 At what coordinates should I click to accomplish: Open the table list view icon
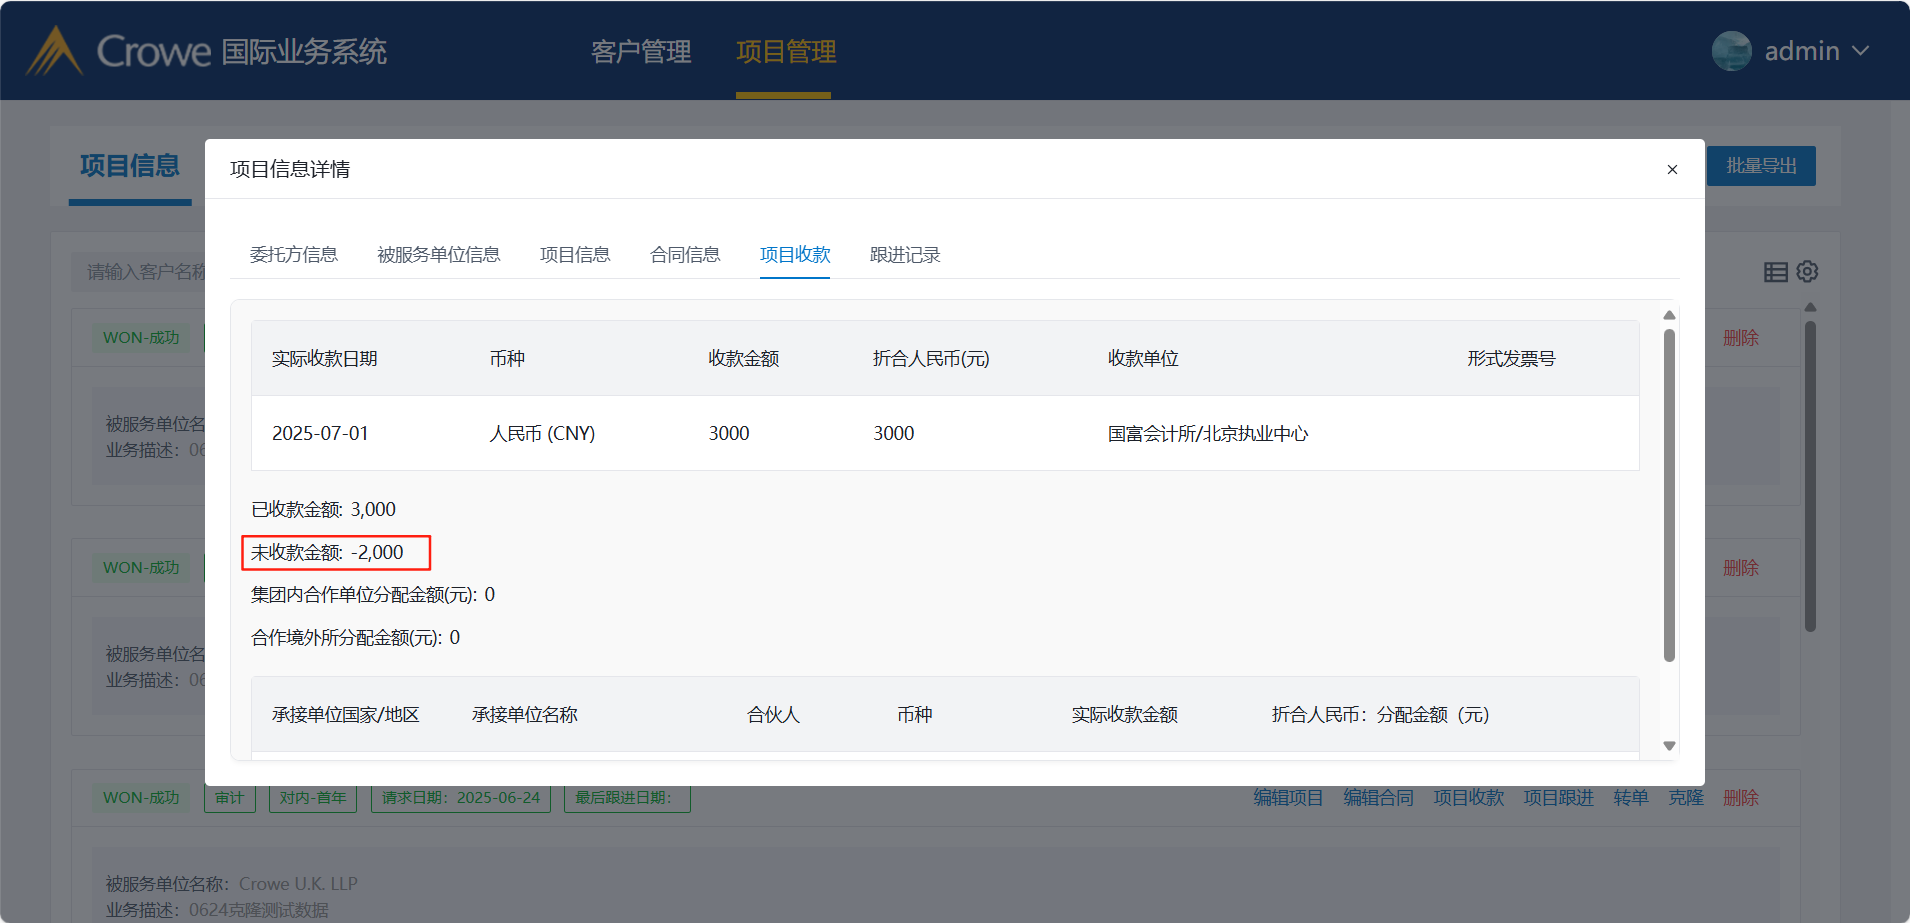1775,272
